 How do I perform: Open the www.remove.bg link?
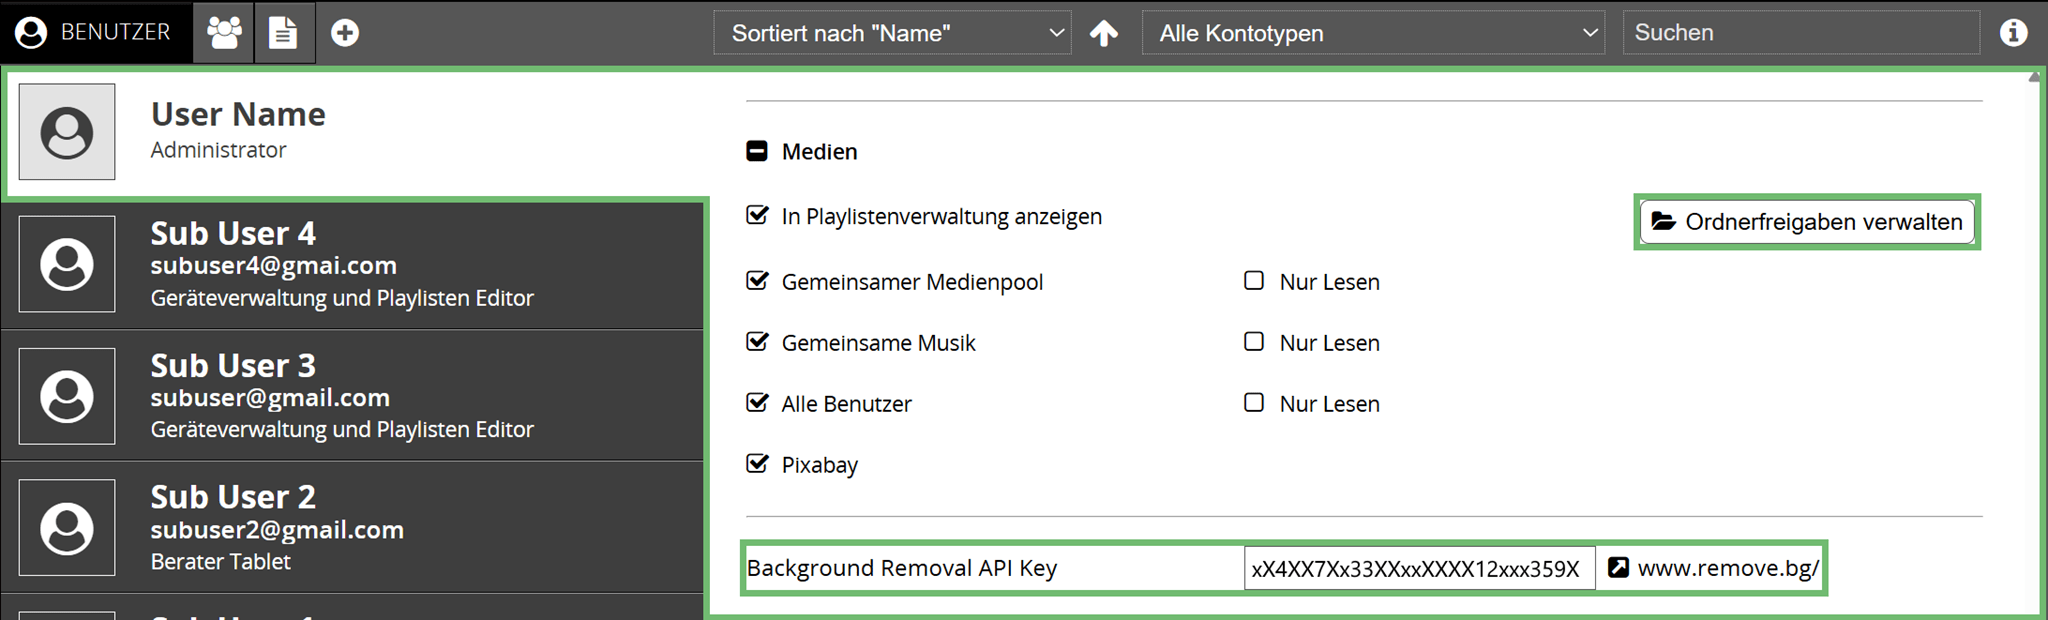point(1714,569)
